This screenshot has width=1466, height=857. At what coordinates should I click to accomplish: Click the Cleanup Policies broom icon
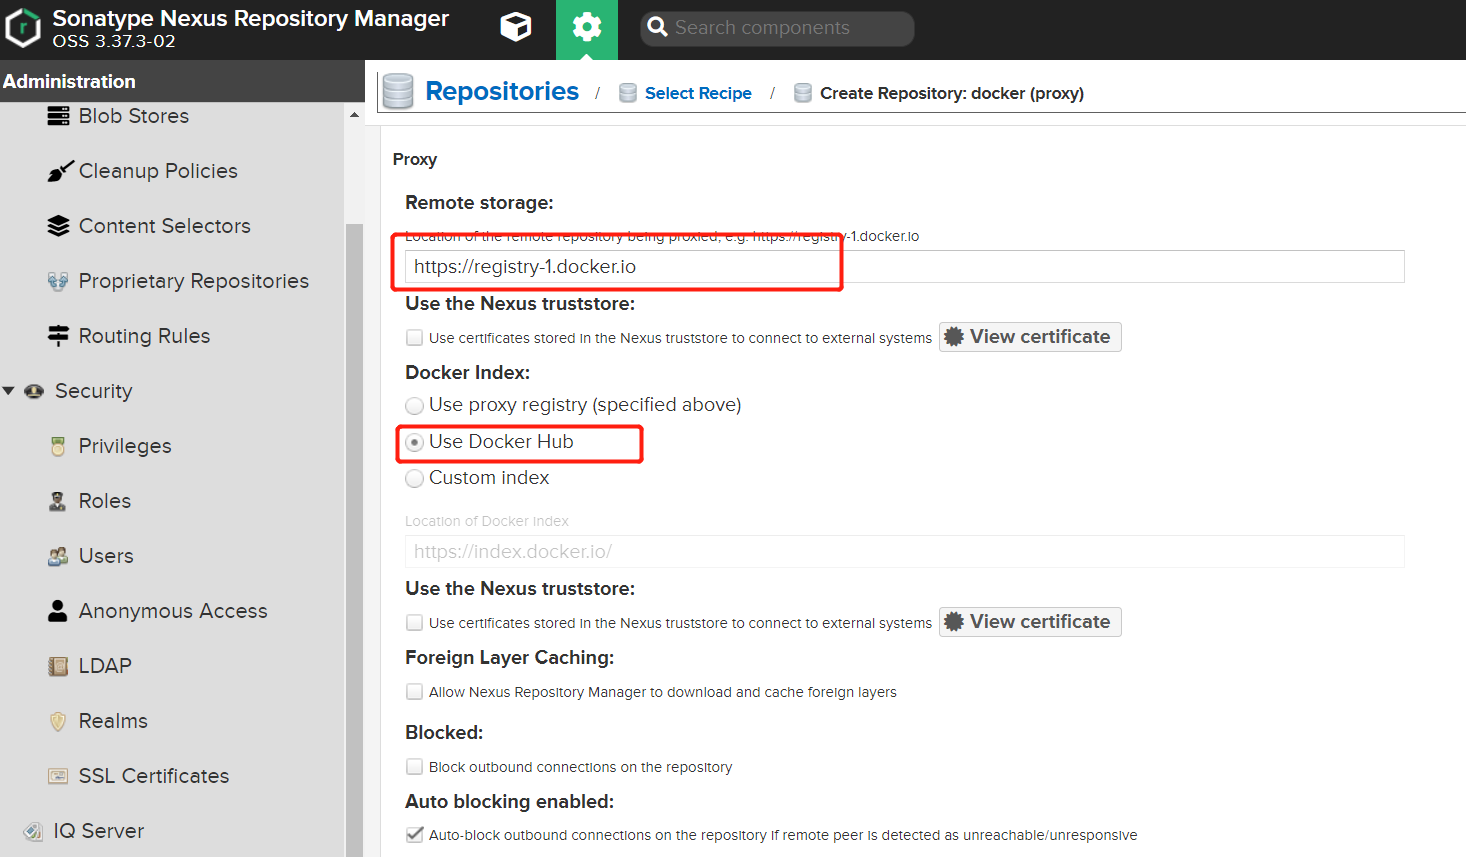click(x=60, y=171)
